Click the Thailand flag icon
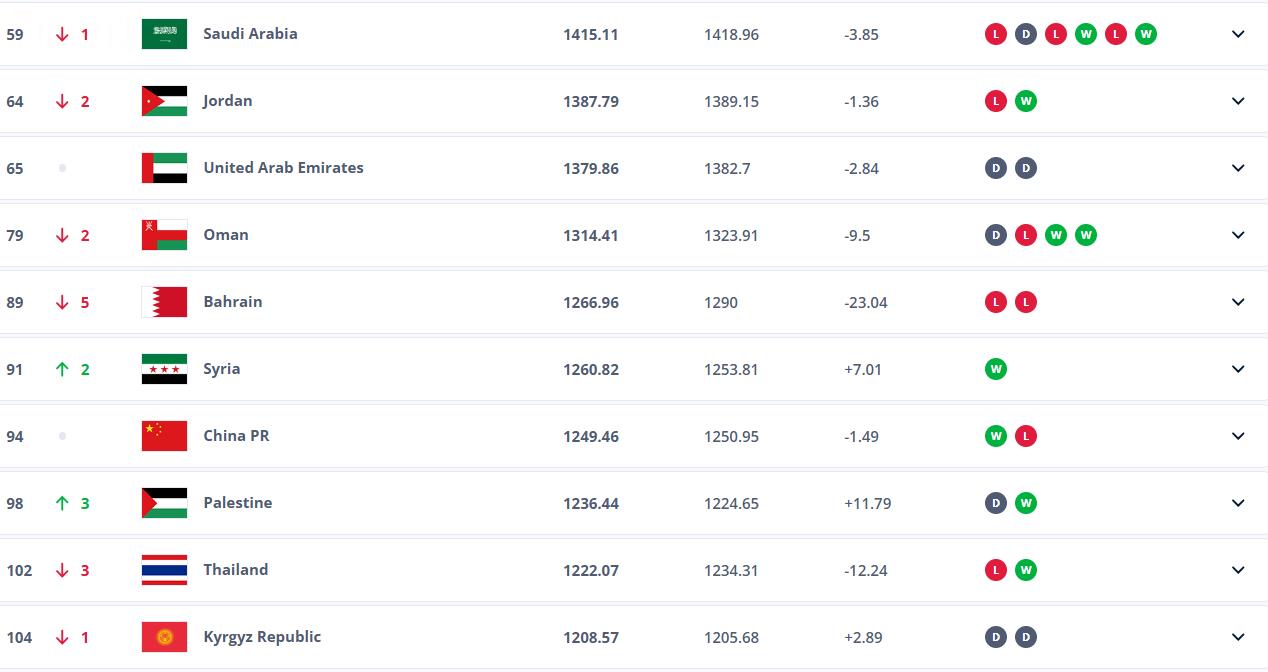The image size is (1268, 672). point(164,570)
